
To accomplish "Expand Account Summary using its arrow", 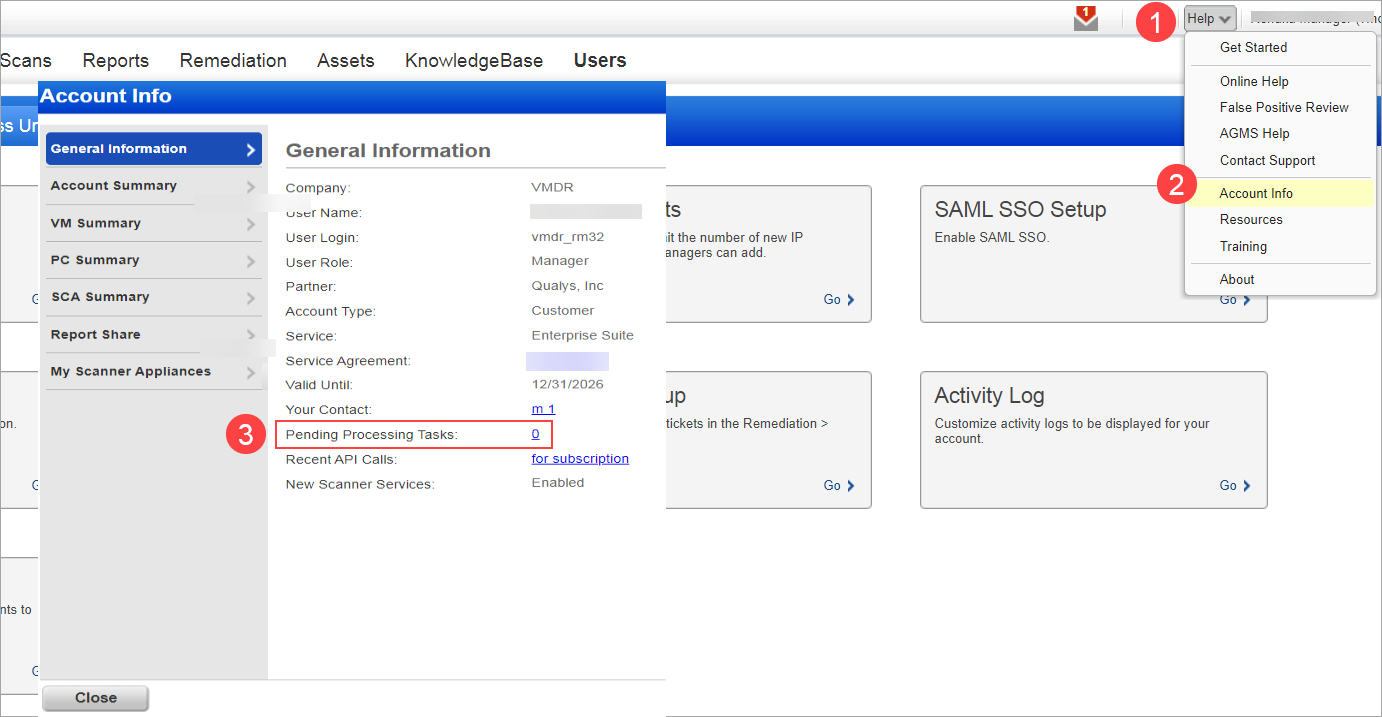I will pos(253,185).
